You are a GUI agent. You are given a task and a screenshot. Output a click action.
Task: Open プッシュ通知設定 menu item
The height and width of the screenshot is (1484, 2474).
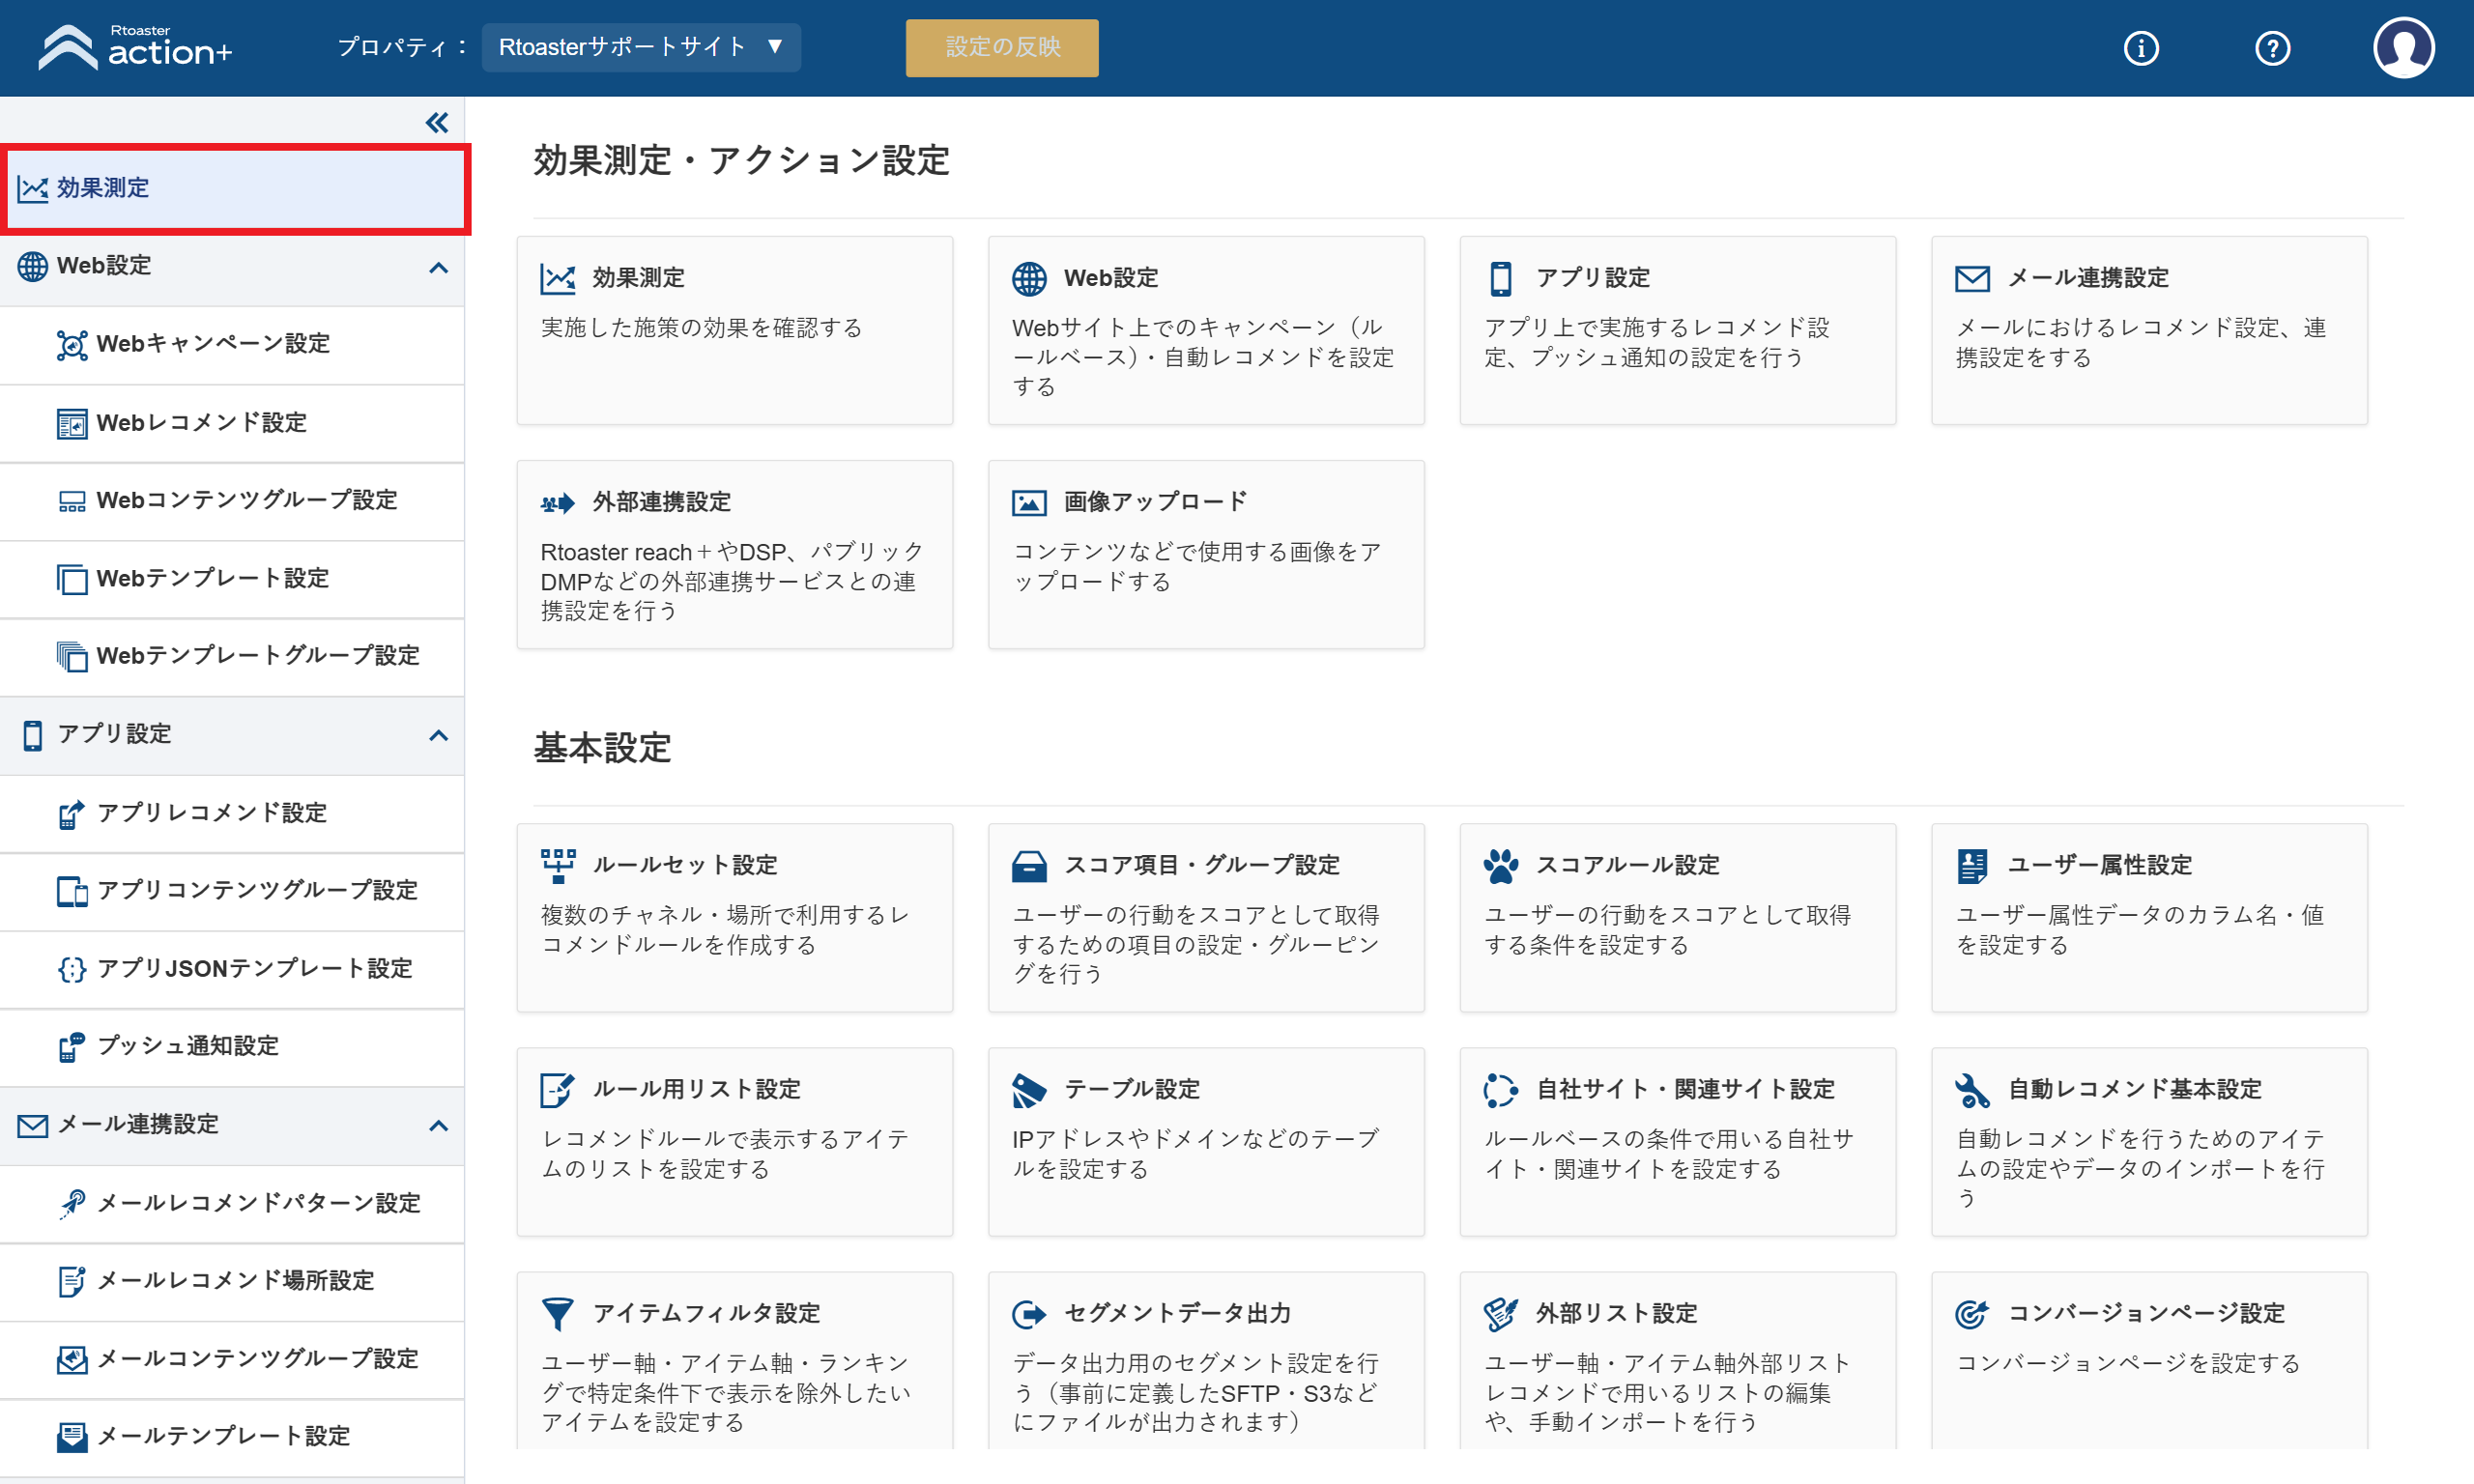[x=232, y=1046]
